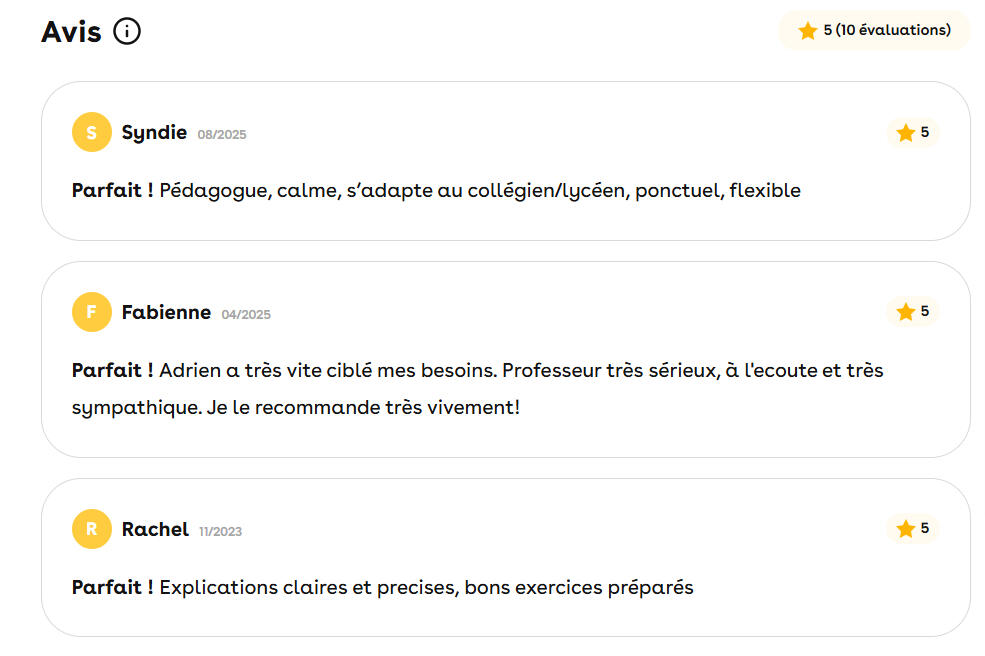Viewport: 985px width, 656px height.
Task: Click Rachel's review text about Explications claires
Action: (426, 587)
